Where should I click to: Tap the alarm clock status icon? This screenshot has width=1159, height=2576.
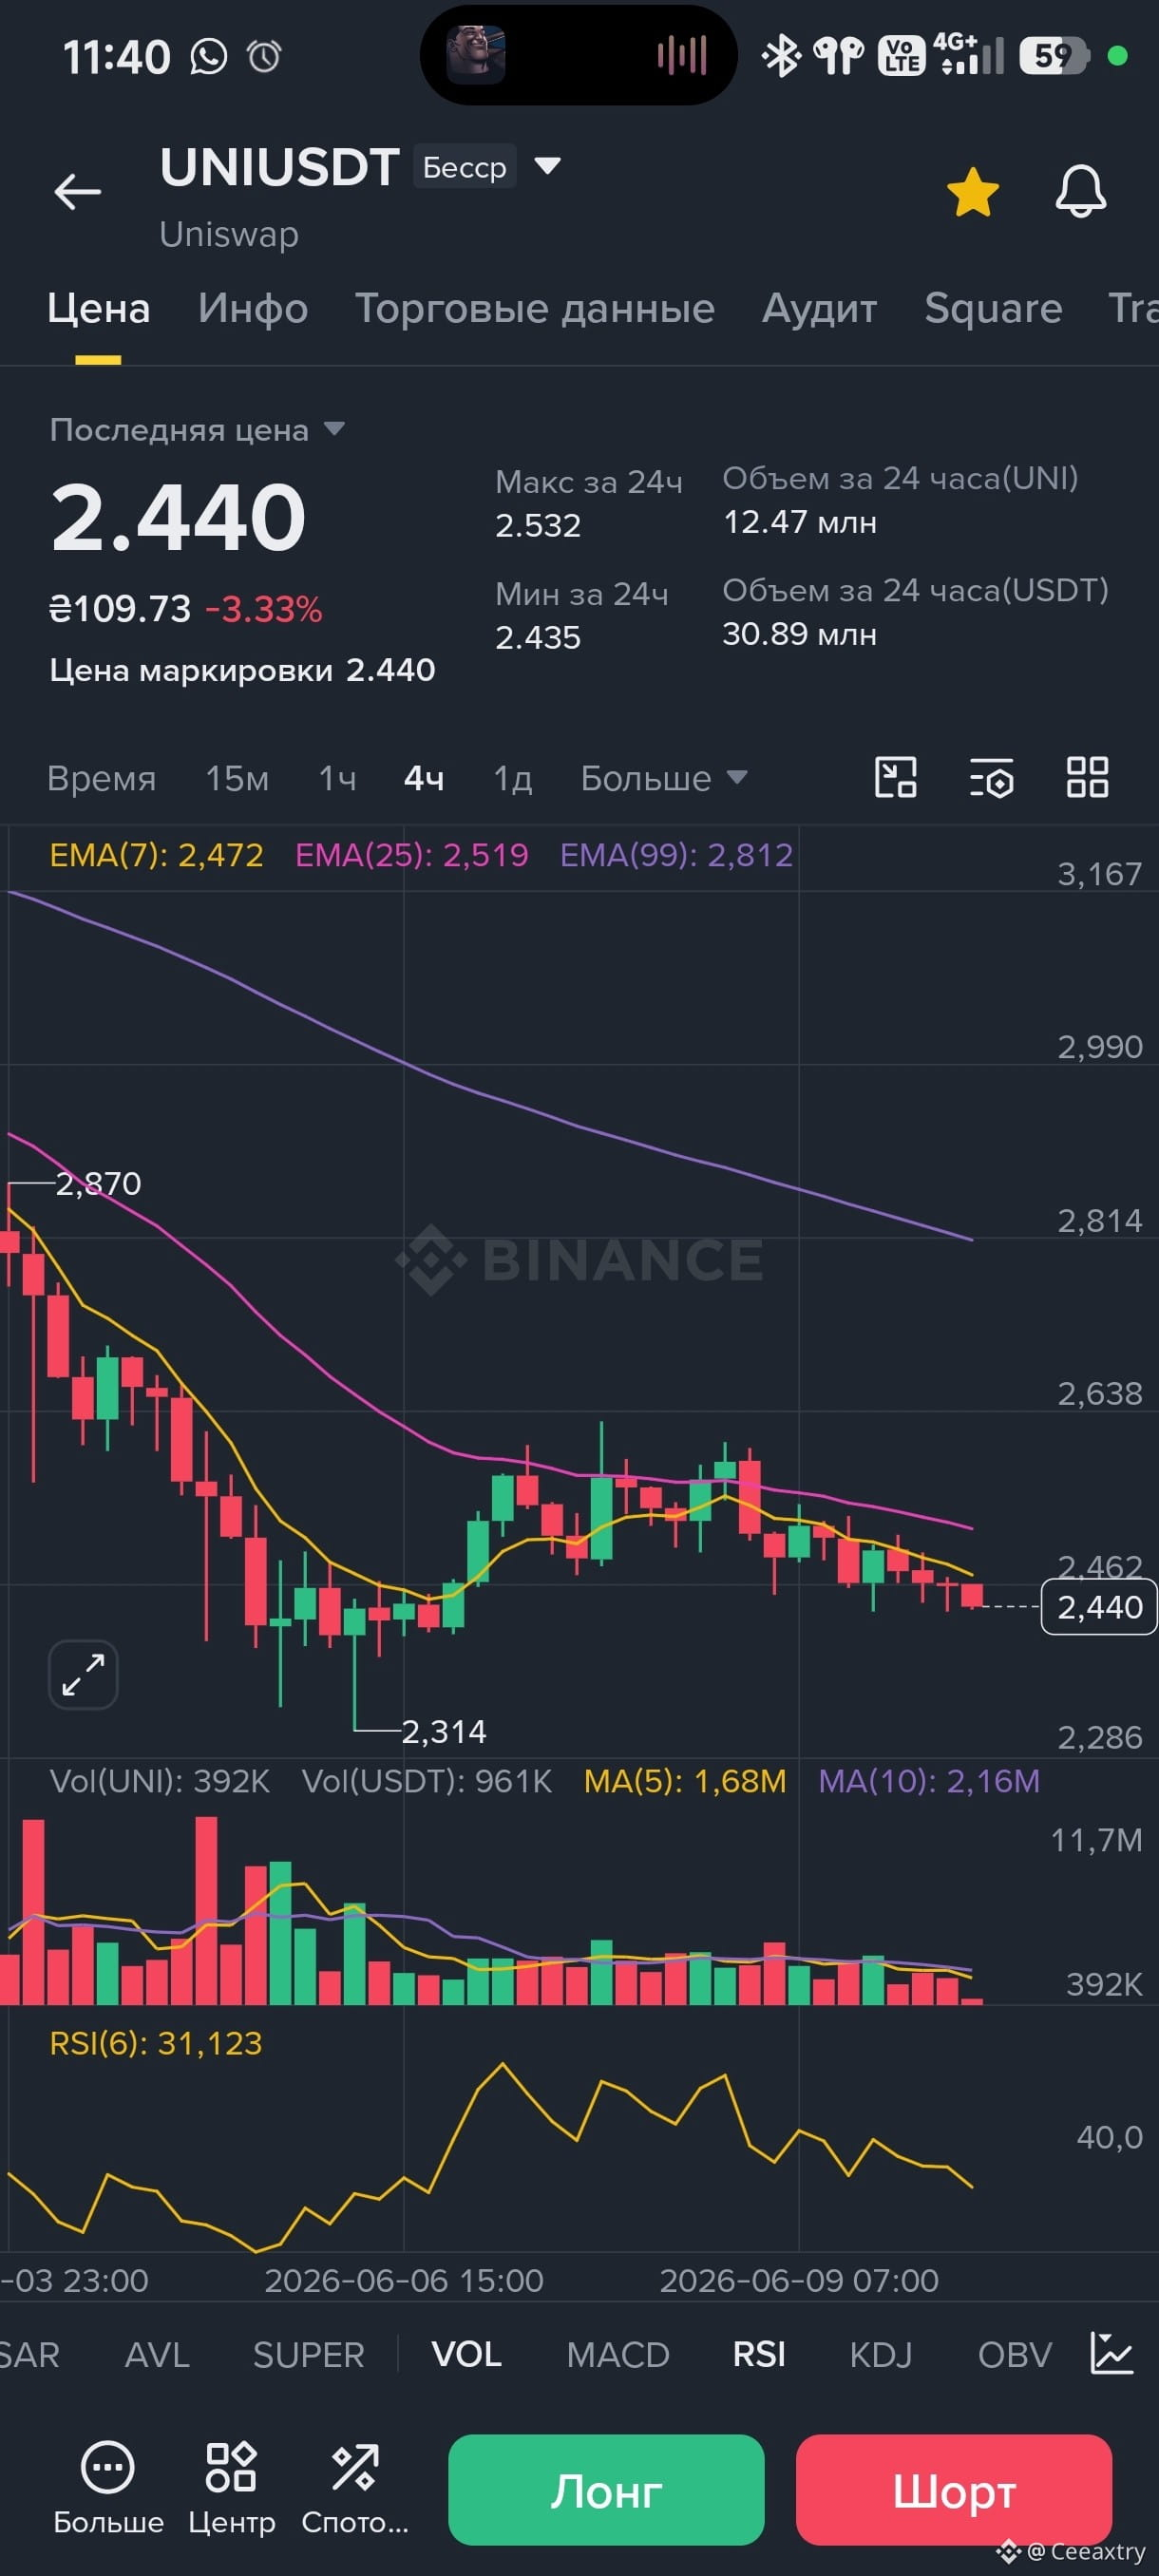pyautogui.click(x=264, y=56)
